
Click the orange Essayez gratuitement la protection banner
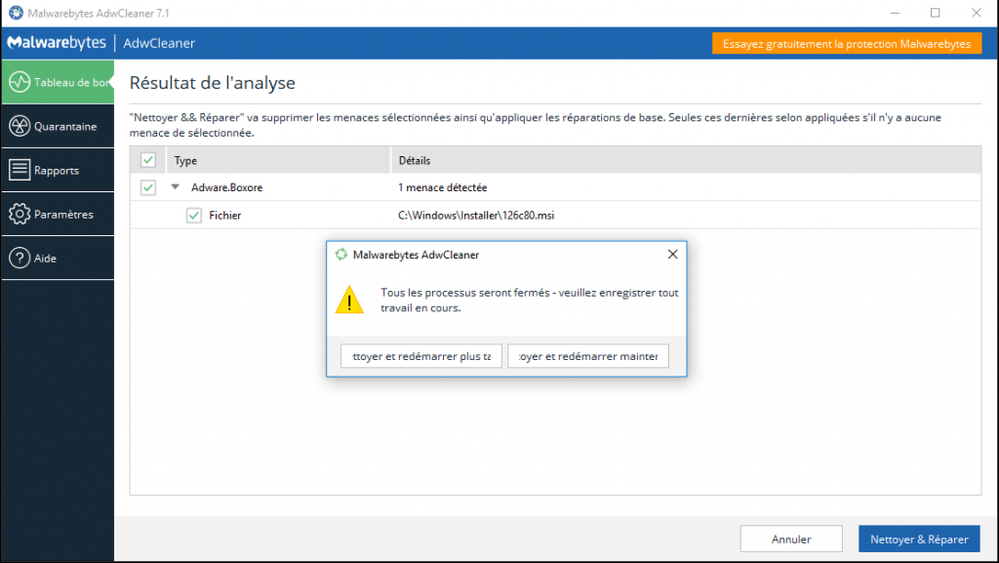(847, 44)
